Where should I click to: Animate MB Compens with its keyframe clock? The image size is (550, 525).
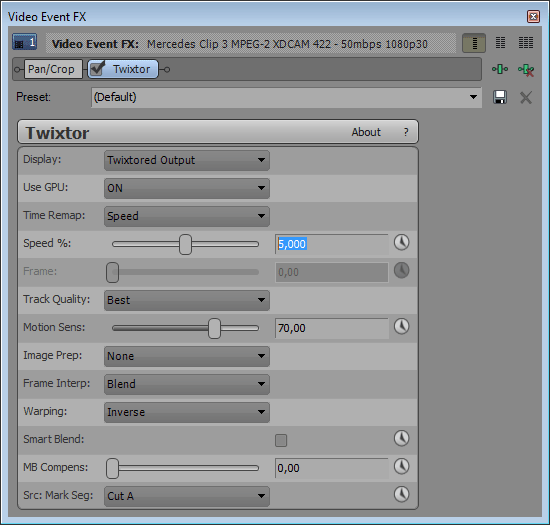401,466
